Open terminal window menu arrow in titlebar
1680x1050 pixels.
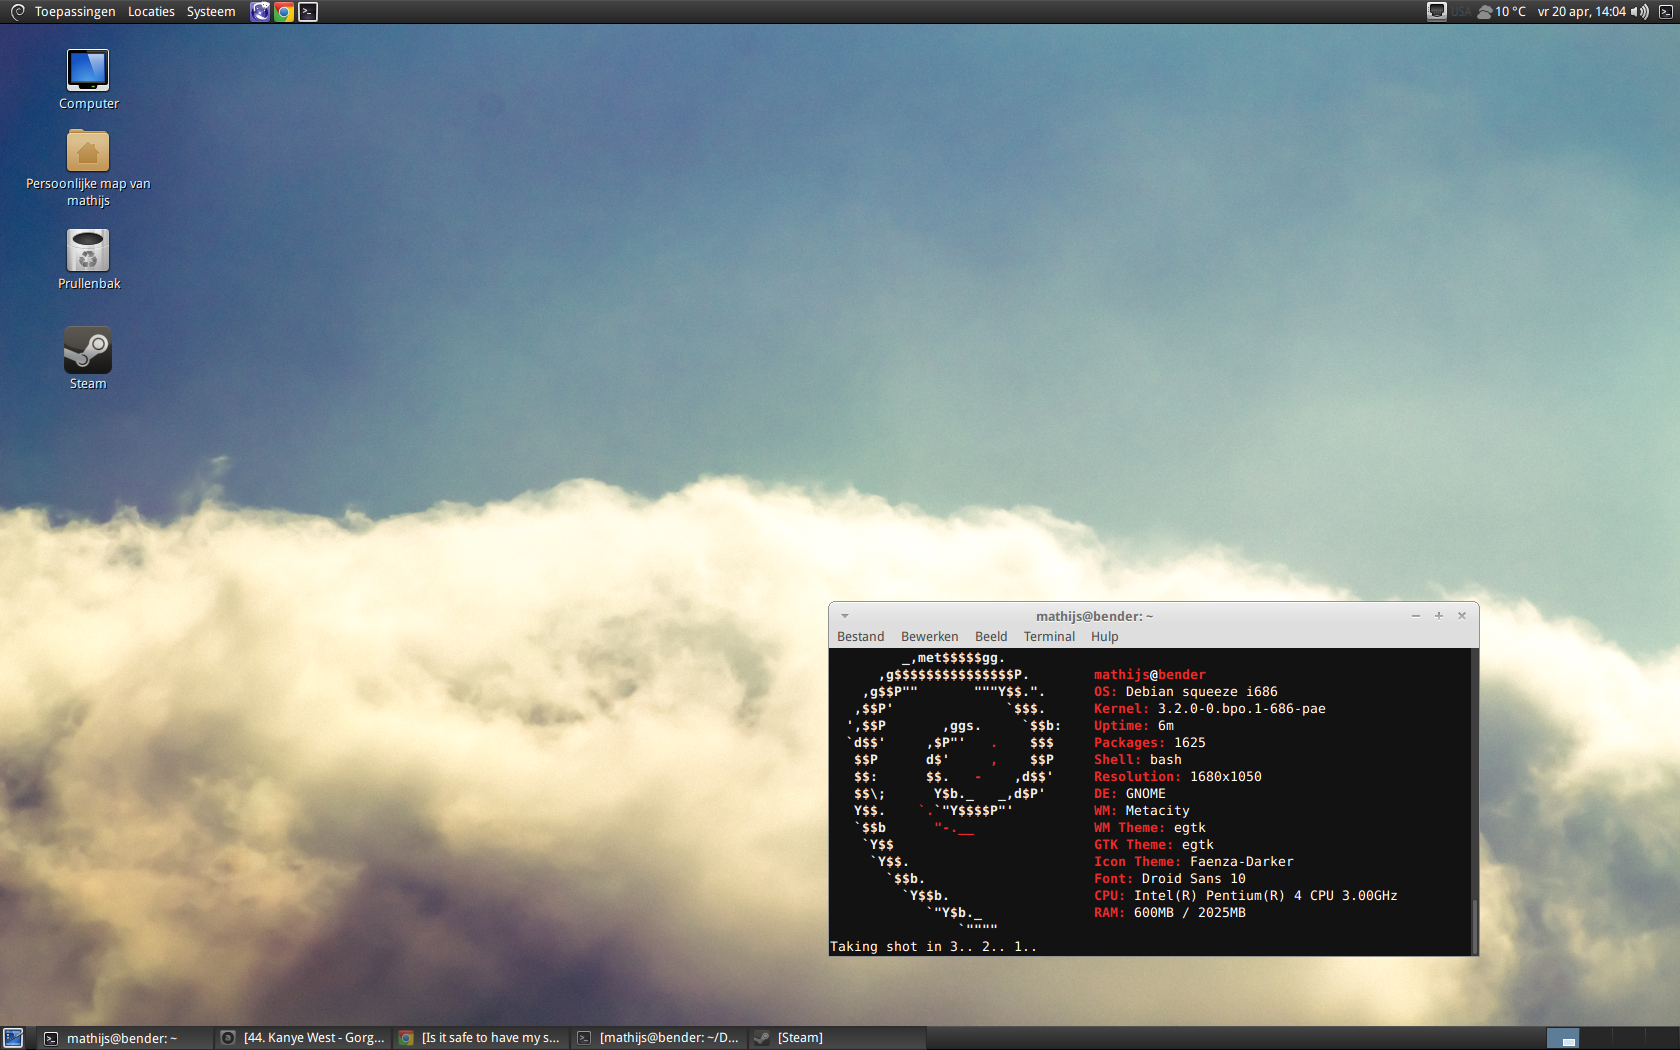pyautogui.click(x=845, y=616)
